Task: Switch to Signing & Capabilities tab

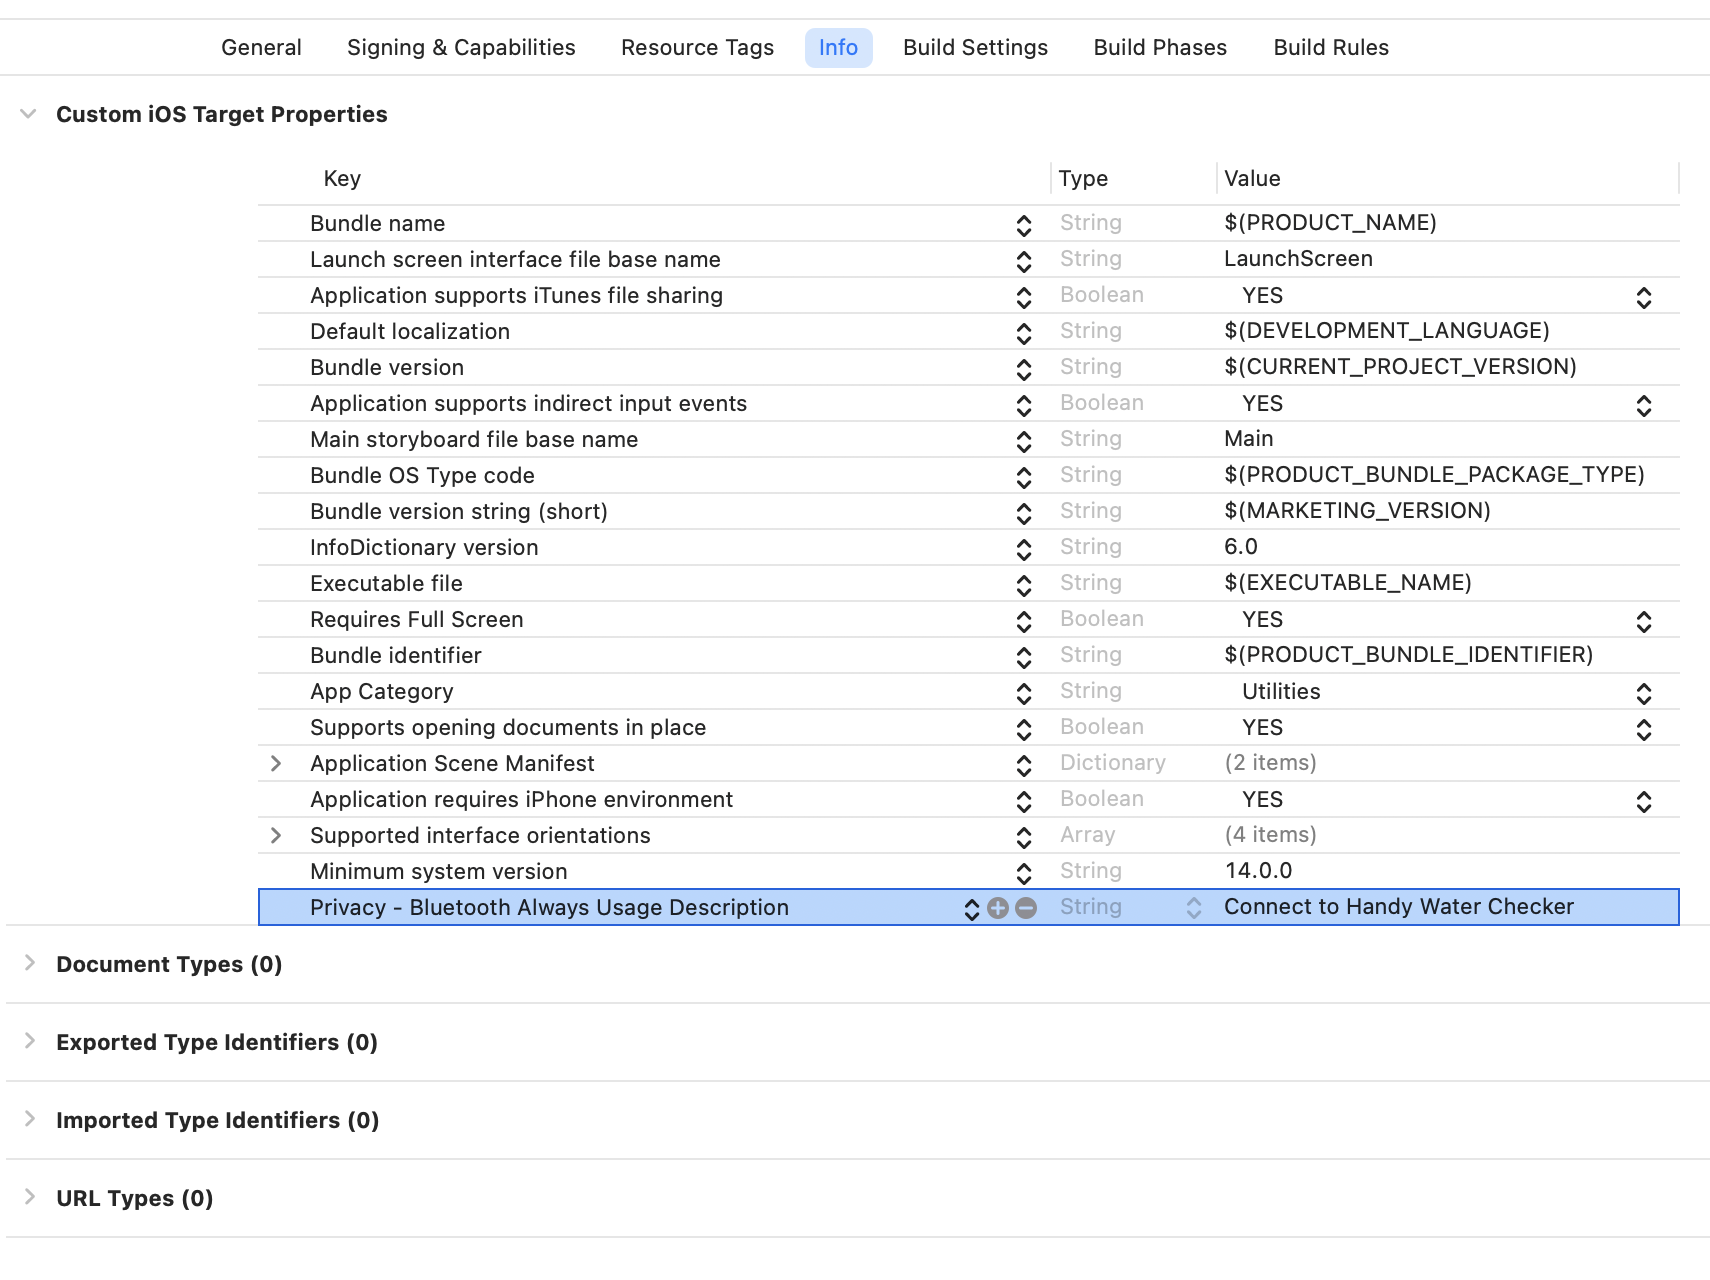Action: click(x=461, y=48)
